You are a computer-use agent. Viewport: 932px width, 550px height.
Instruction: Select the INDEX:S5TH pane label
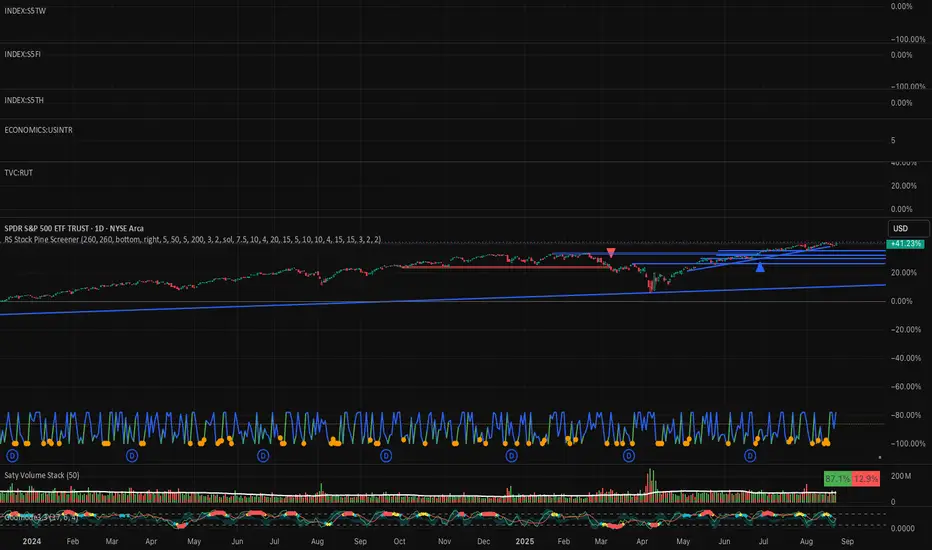pyautogui.click(x=24, y=100)
